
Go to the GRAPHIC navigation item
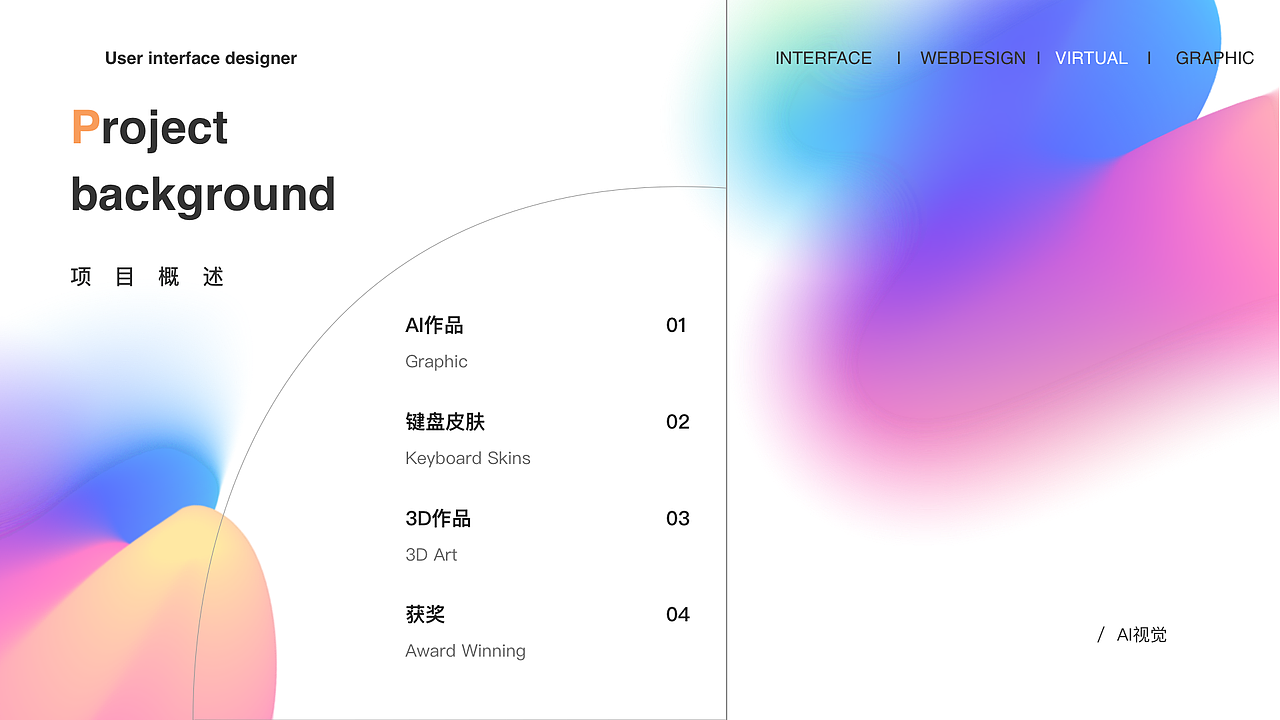tap(1215, 58)
